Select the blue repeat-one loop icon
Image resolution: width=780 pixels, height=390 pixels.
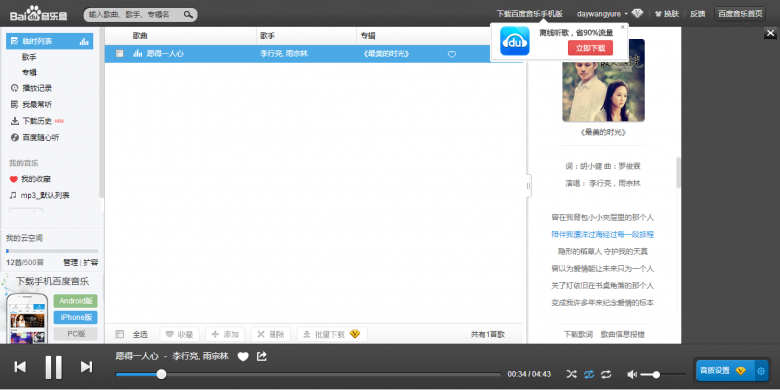[589, 374]
